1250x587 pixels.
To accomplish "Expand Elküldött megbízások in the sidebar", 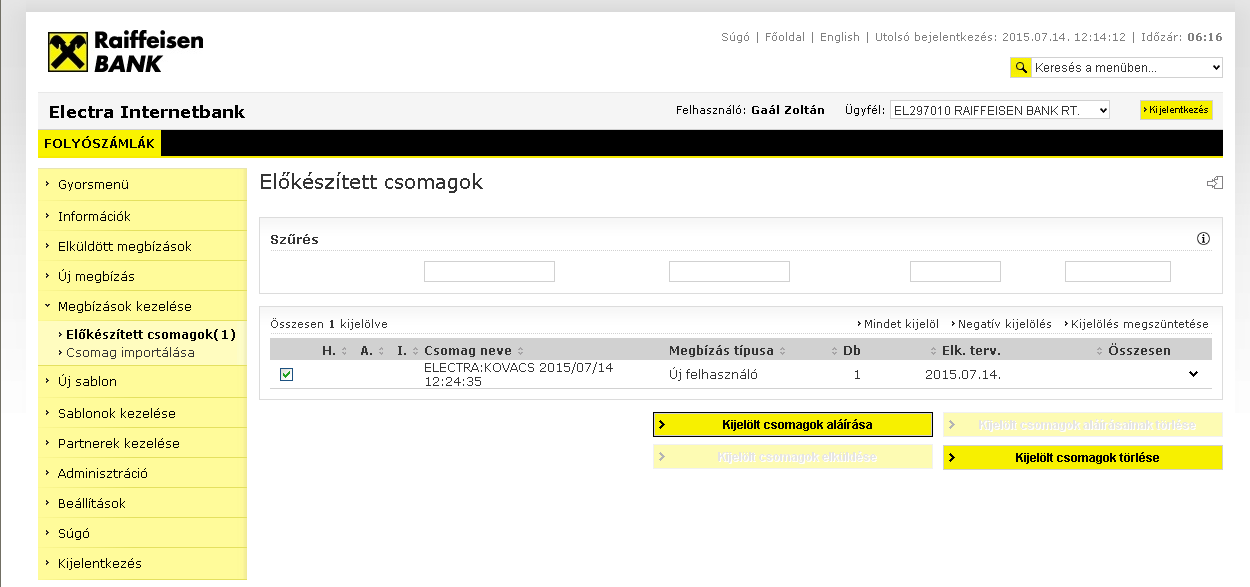I will (141, 246).
